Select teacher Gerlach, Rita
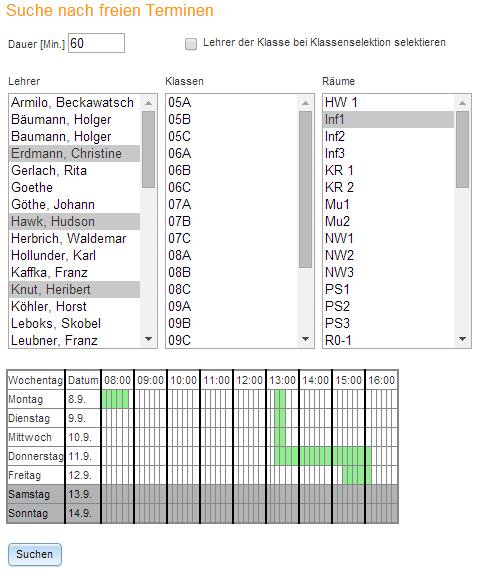Viewport: 502px width, 579px height. tap(74, 171)
